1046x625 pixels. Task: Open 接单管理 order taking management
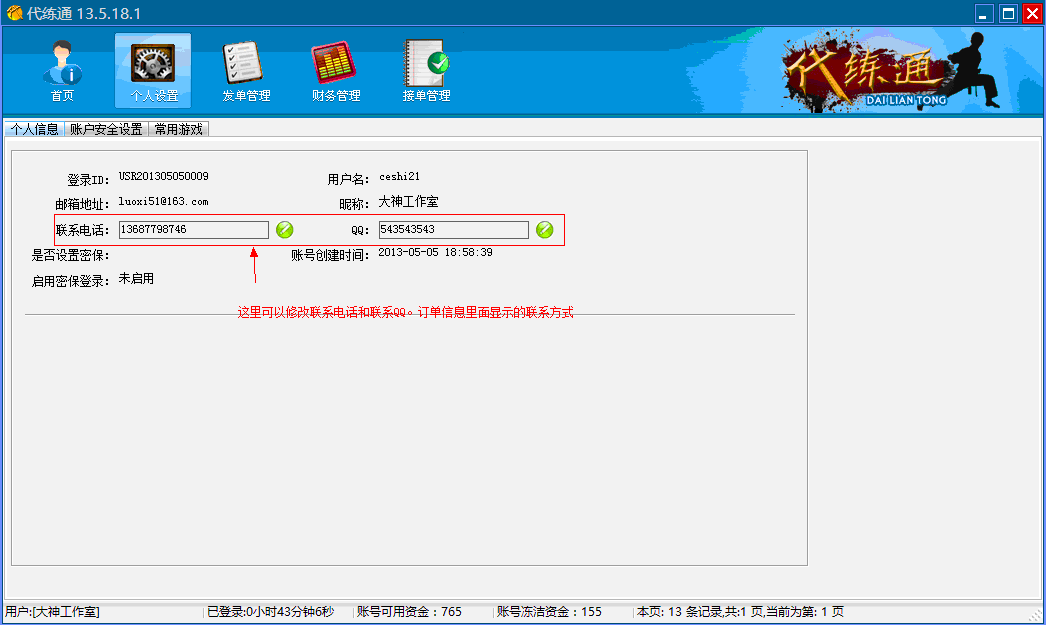click(x=425, y=70)
